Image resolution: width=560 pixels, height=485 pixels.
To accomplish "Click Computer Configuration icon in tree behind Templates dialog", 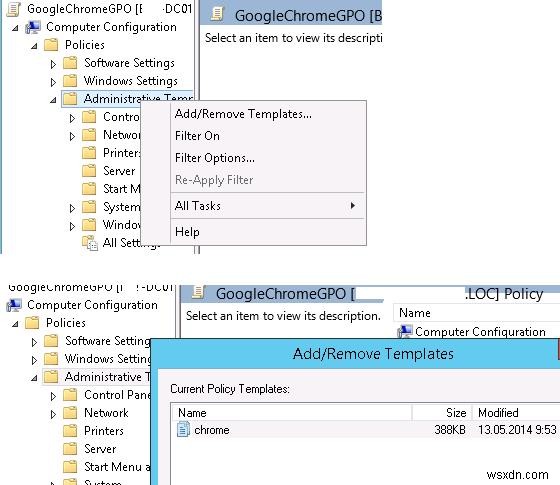I will 14,305.
